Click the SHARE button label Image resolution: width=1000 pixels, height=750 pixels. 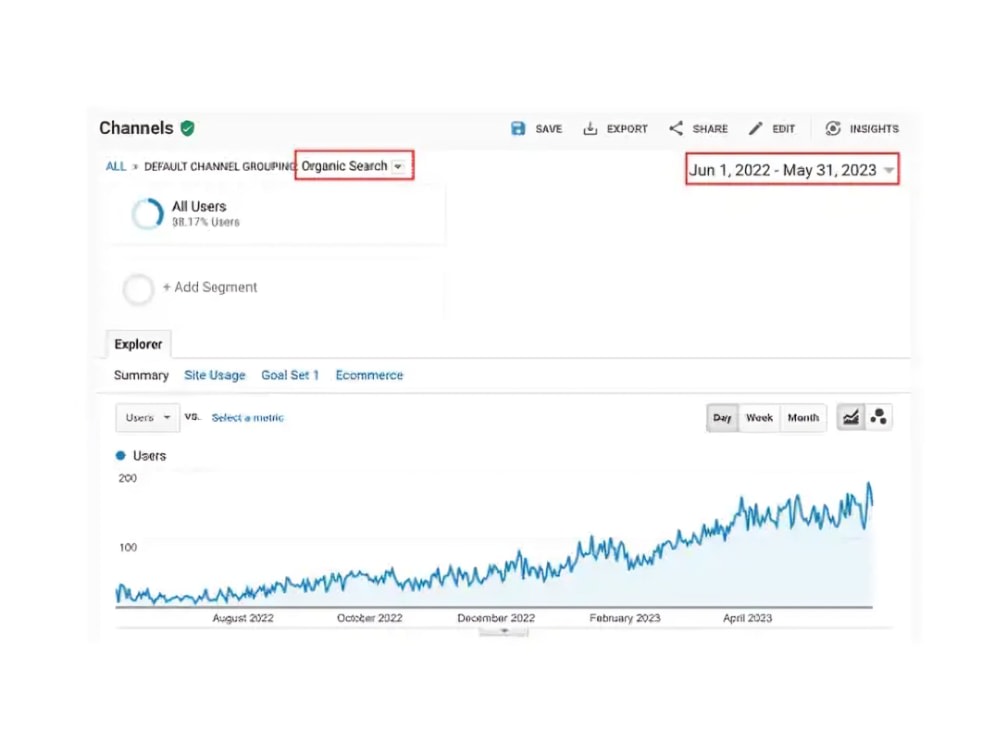[x=710, y=129]
